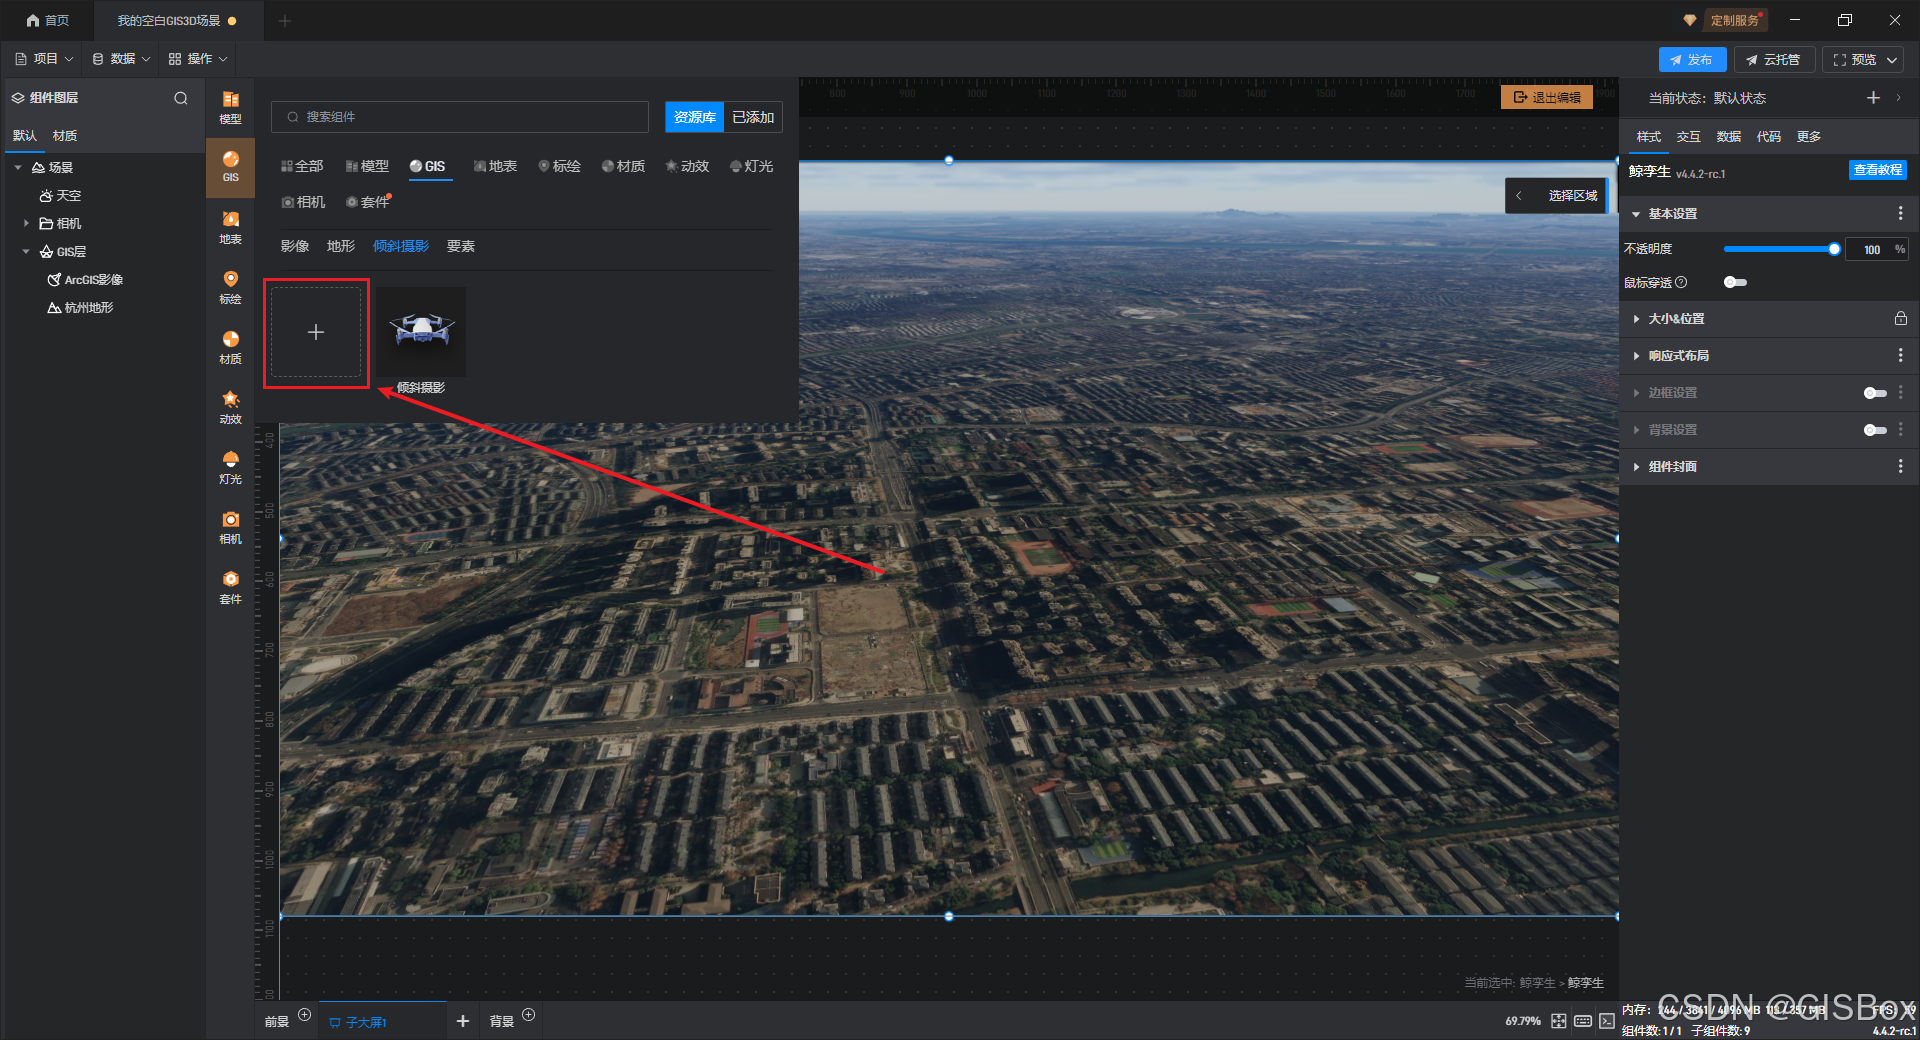This screenshot has height=1040, width=1920.
Task: Open the 灯光 sidebar category
Action: pyautogui.click(x=230, y=467)
